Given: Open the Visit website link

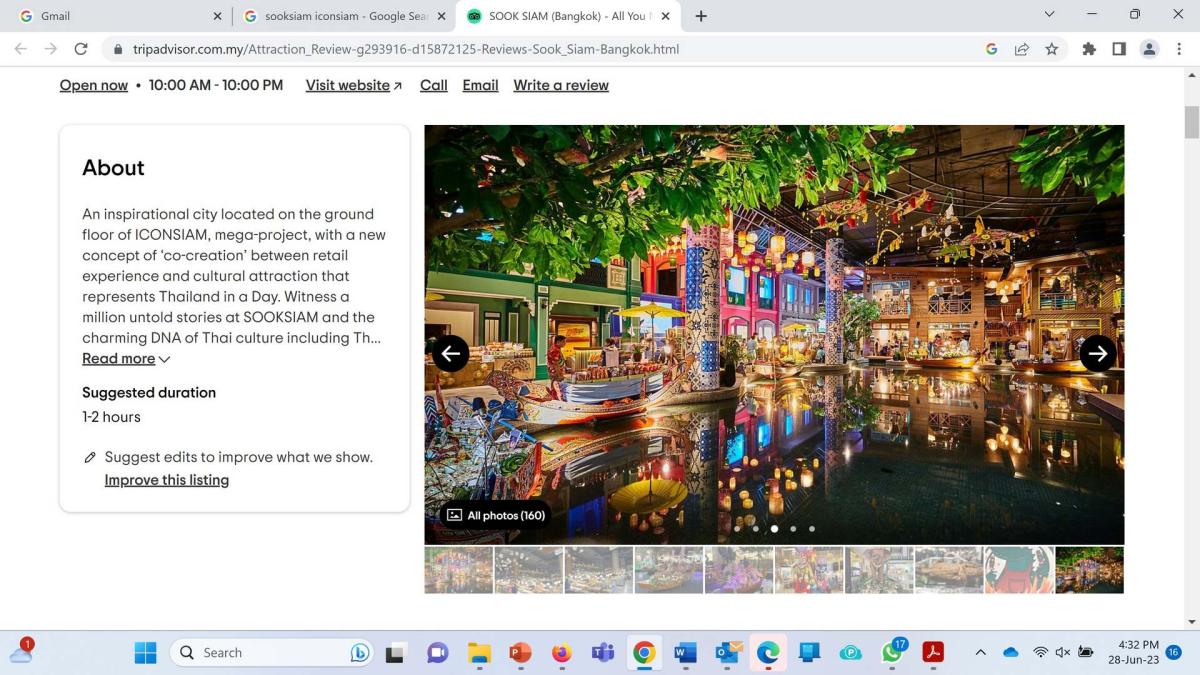Looking at the screenshot, I should [354, 85].
